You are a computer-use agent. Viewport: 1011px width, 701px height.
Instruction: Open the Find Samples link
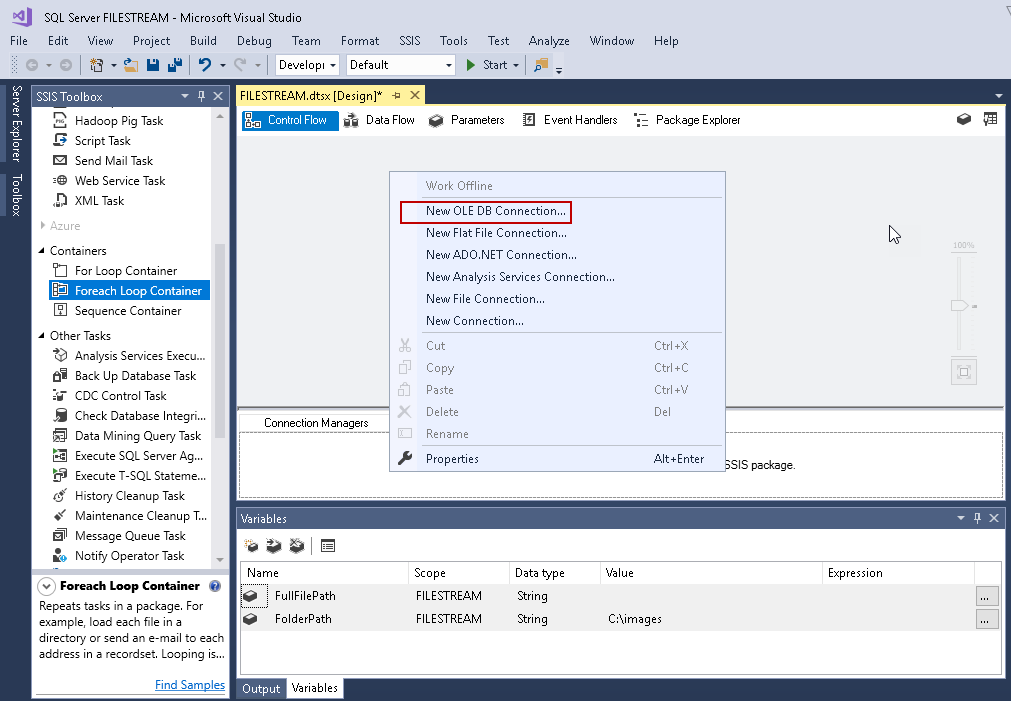(x=190, y=685)
